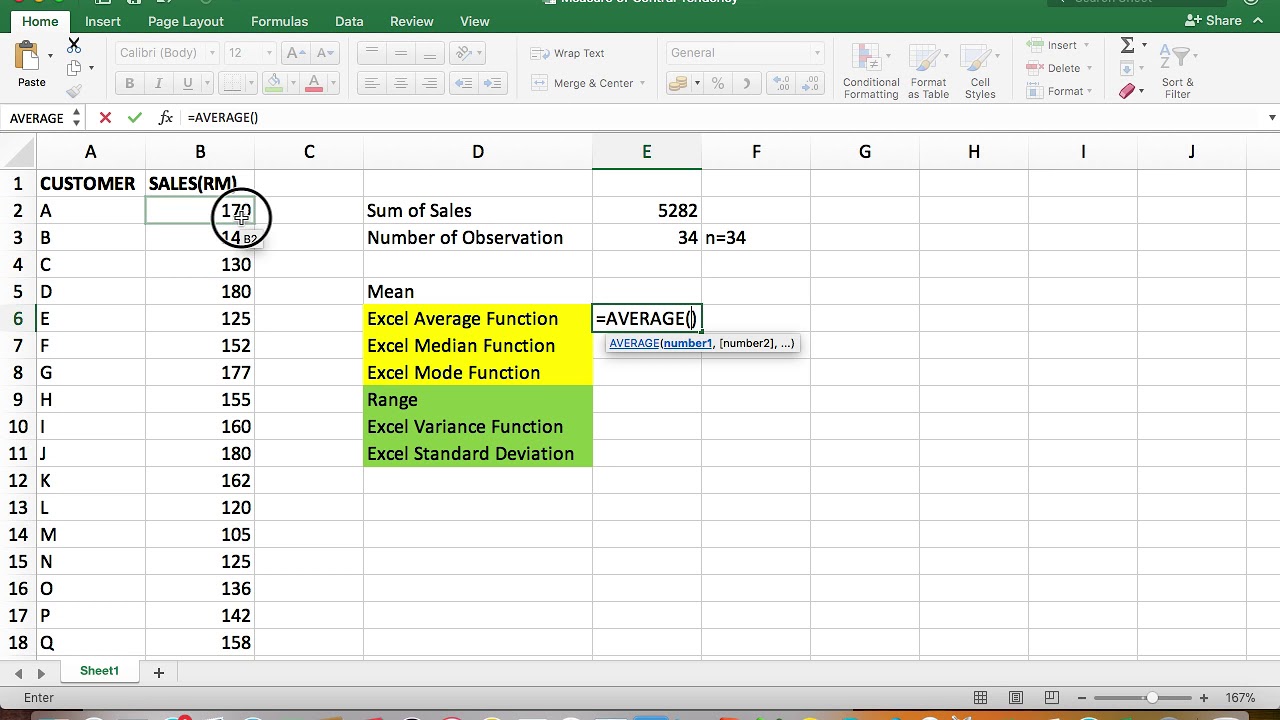The height and width of the screenshot is (720, 1280).
Task: Open the Insert ribbon tab
Action: 103,21
